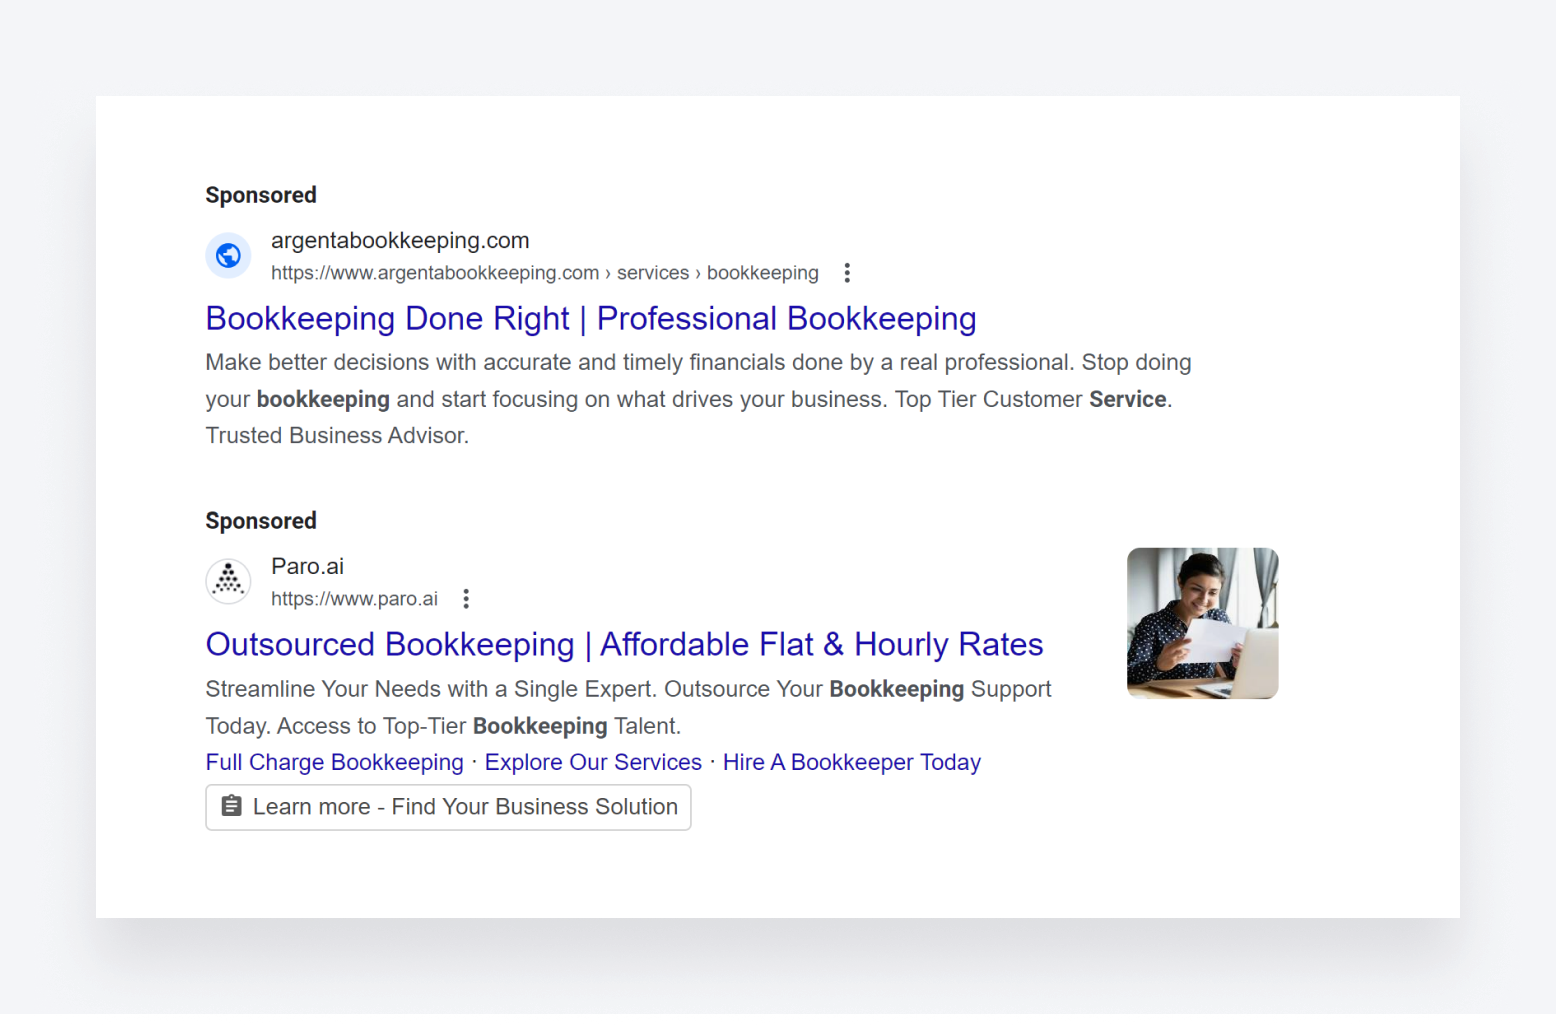Viewport: 1556px width, 1026px height.
Task: Click the breadcrumb arrow before bookkeeping
Action: tap(698, 272)
